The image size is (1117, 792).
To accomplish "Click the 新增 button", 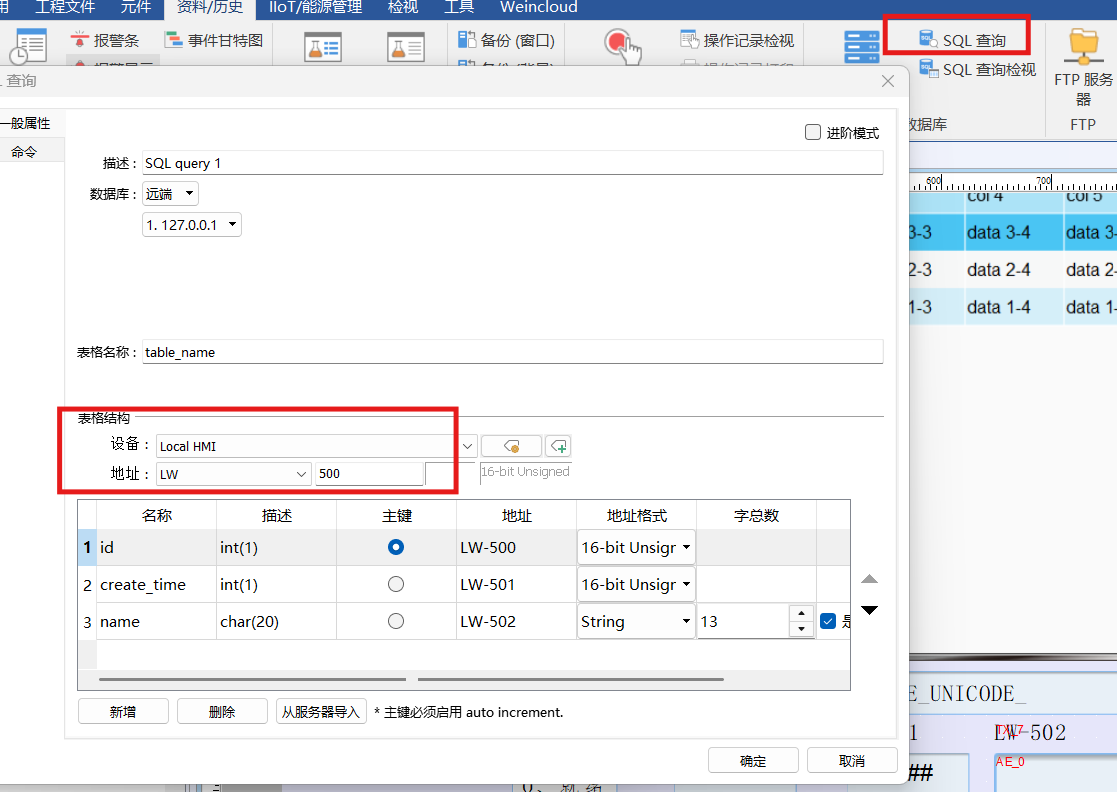I will (123, 712).
